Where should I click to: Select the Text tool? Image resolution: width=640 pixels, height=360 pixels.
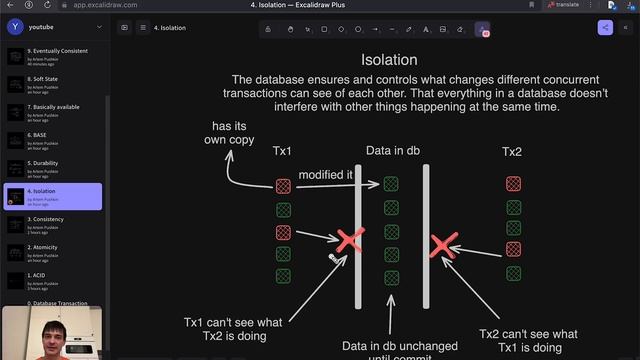point(426,29)
